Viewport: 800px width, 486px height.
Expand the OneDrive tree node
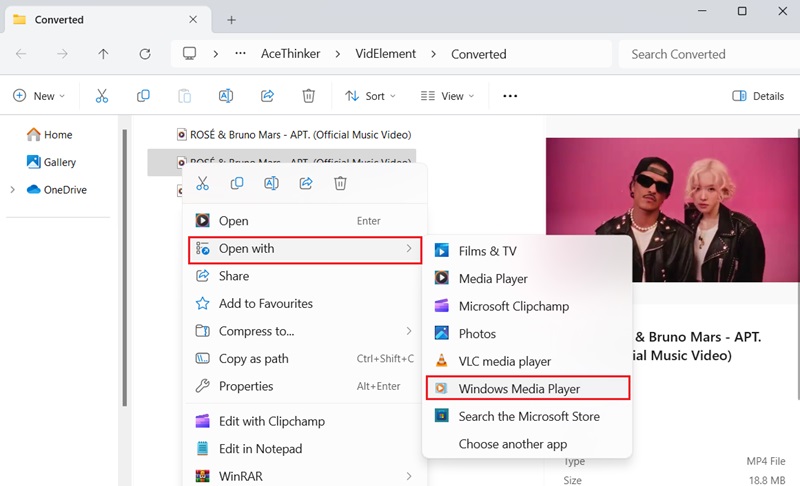click(x=13, y=190)
